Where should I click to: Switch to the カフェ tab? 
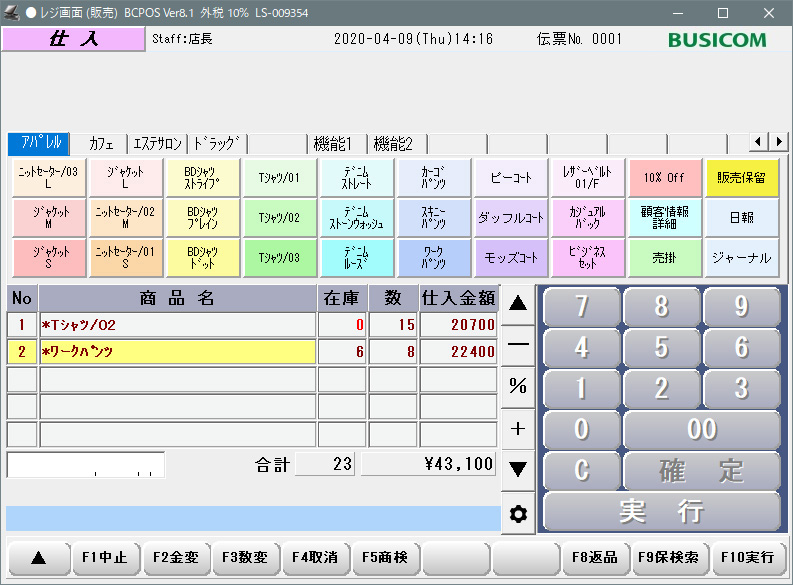(101, 143)
